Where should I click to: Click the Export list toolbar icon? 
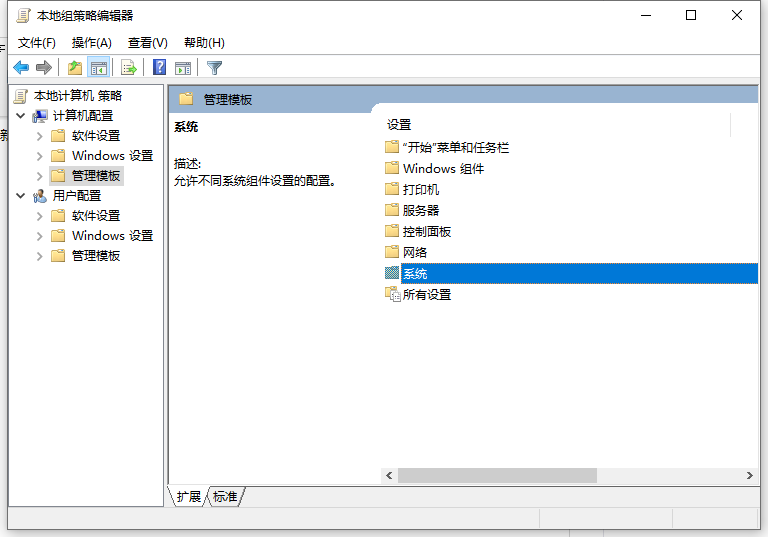click(x=128, y=68)
